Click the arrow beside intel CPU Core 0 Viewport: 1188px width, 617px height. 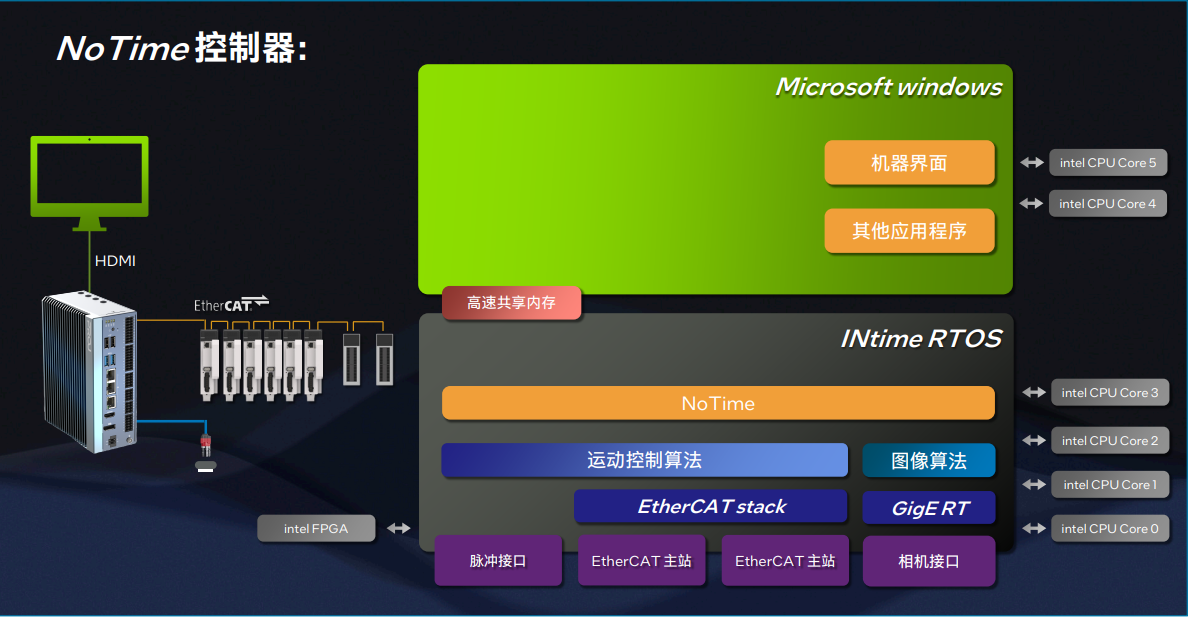coord(1033,528)
